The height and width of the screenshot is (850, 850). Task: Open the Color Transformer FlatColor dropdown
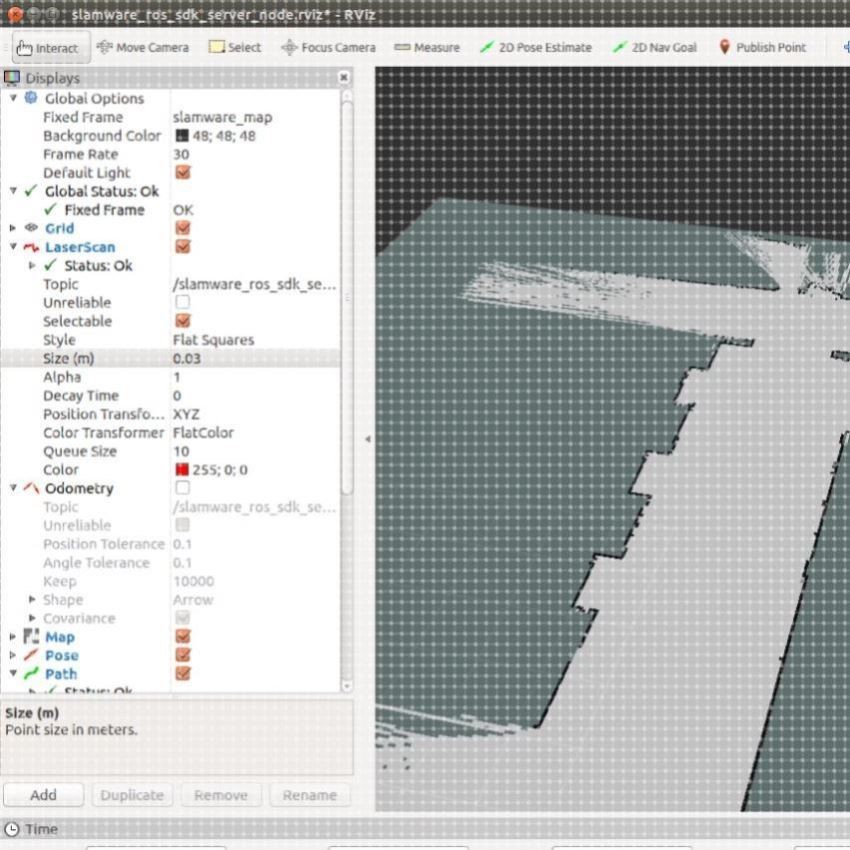coord(203,433)
